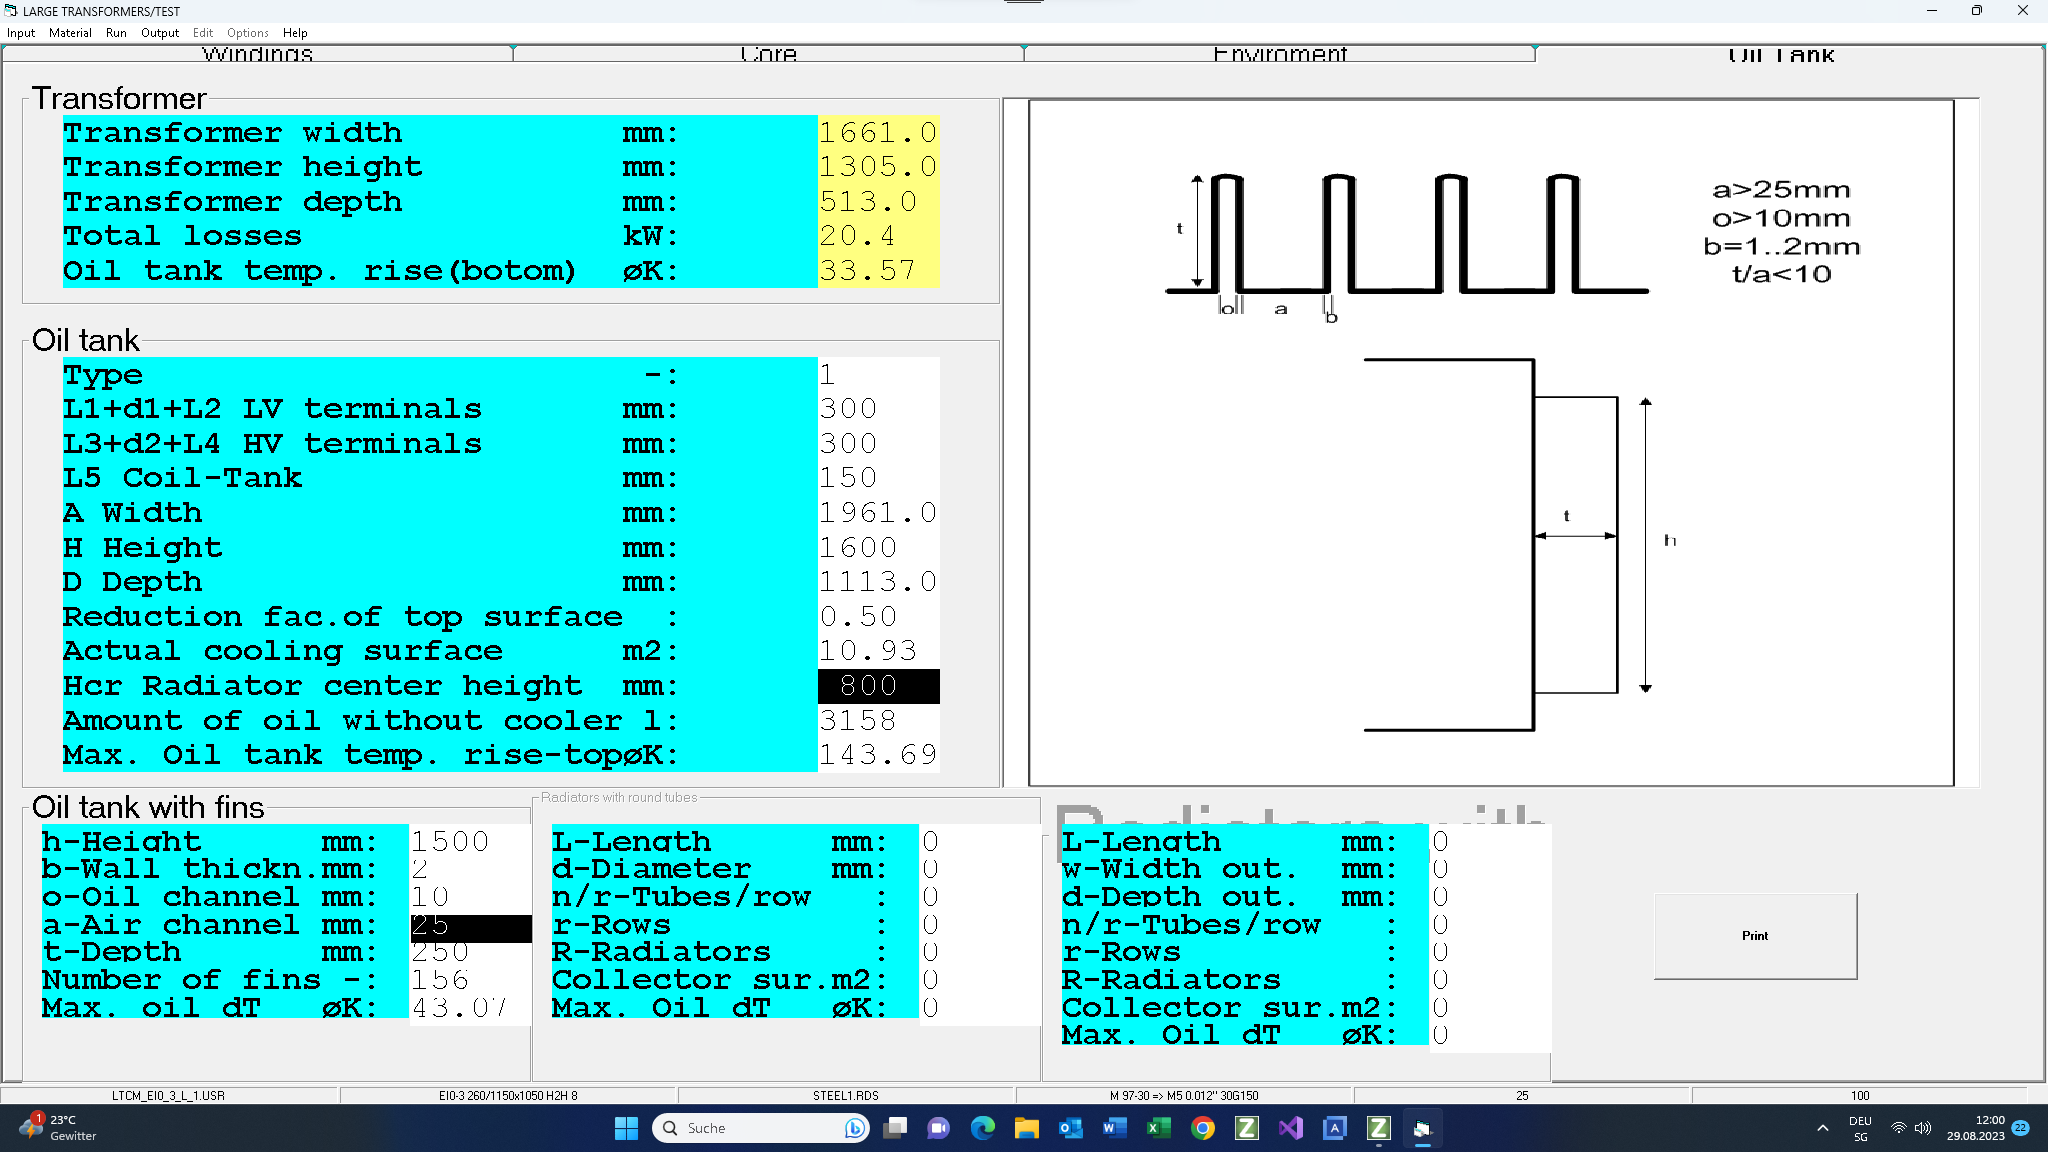Show hidden system tray icons
The image size is (2048, 1152).
click(x=1822, y=1128)
